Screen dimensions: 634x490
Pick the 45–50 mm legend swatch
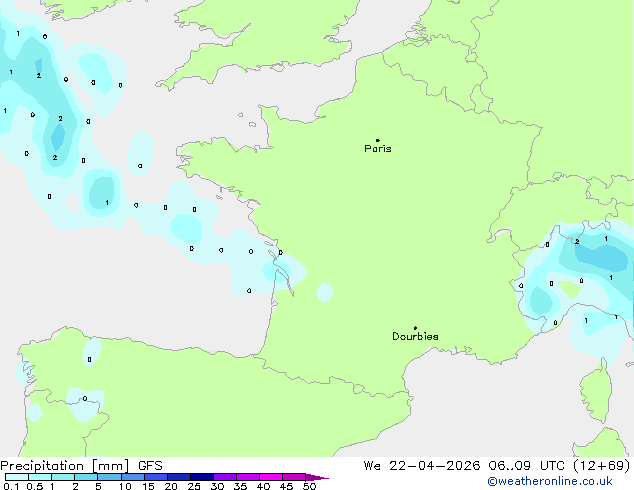point(294,477)
